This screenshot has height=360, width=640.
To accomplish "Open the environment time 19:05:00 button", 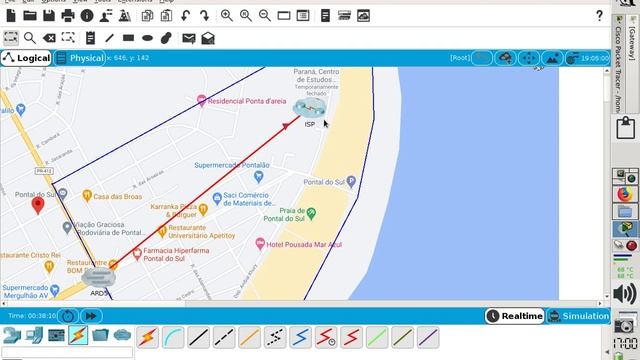I will 588,58.
